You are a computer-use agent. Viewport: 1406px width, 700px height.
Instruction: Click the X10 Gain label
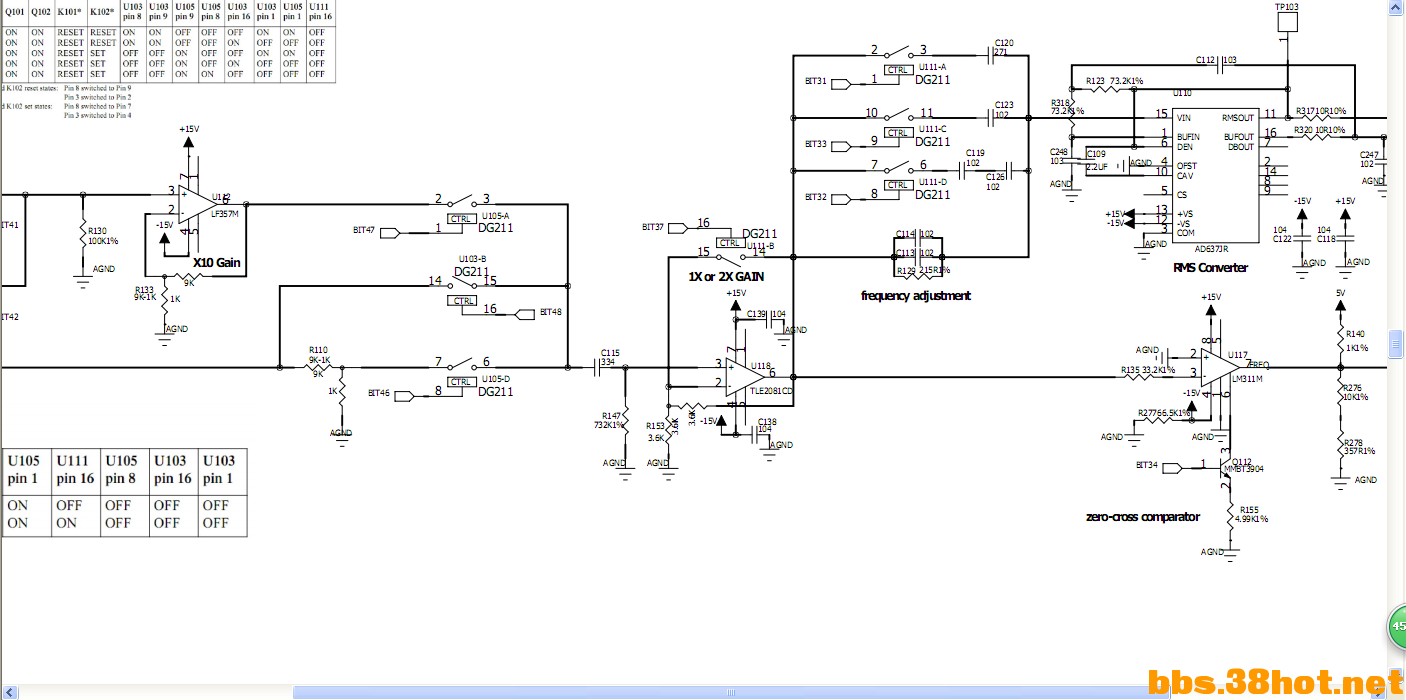click(218, 263)
